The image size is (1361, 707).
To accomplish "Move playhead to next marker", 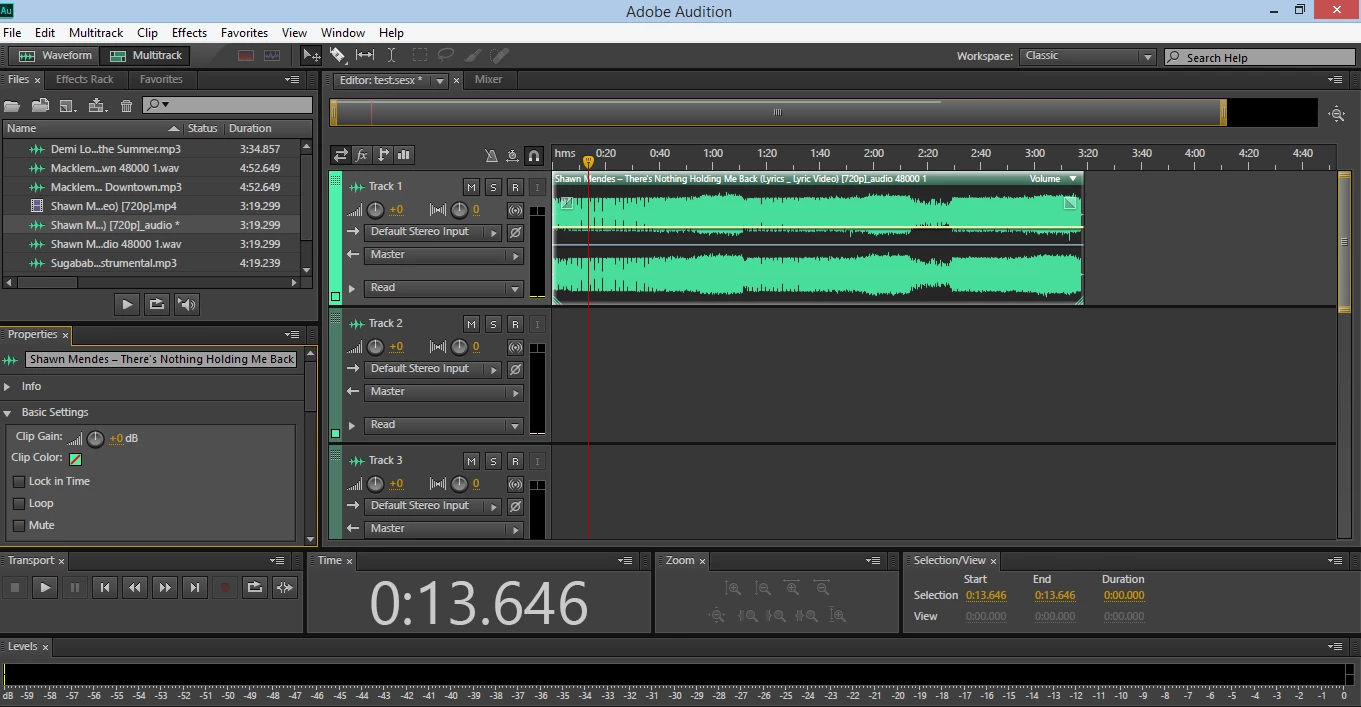I will point(195,588).
